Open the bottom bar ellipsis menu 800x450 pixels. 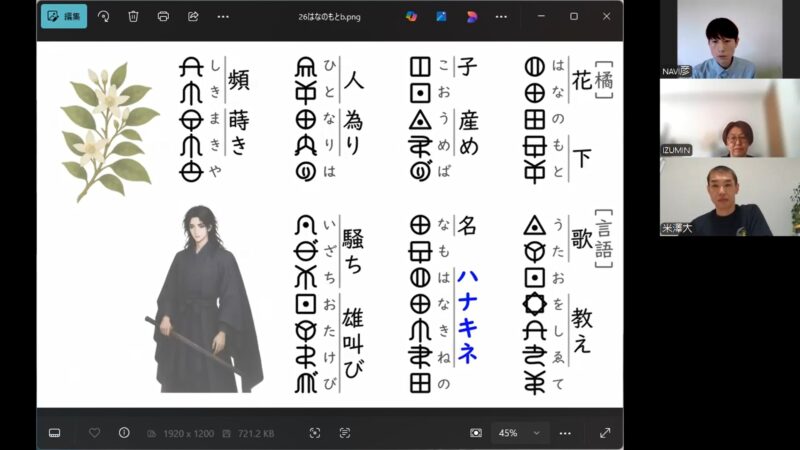pyautogui.click(x=565, y=433)
